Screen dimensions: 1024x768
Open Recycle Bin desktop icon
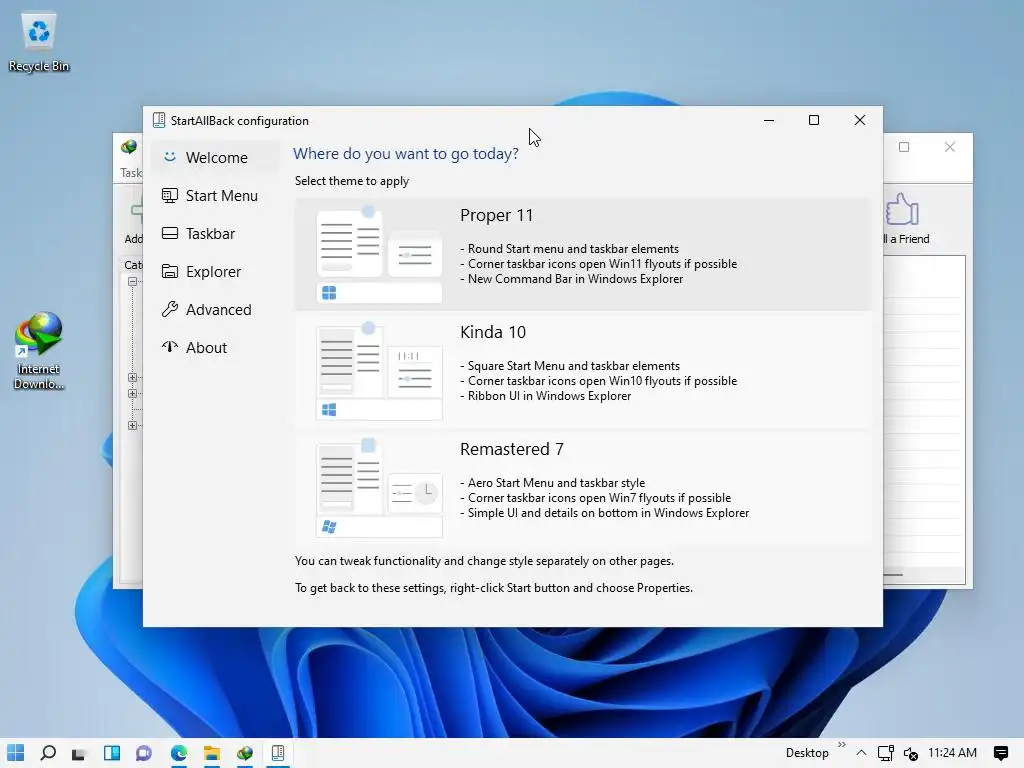(x=39, y=42)
